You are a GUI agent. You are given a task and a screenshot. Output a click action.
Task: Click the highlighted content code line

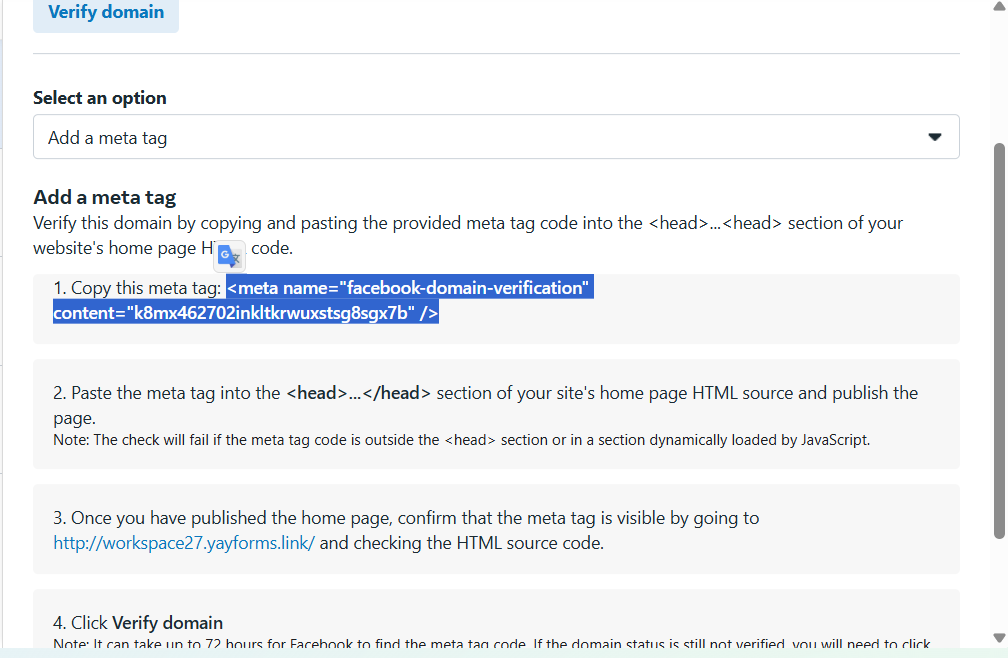245,313
